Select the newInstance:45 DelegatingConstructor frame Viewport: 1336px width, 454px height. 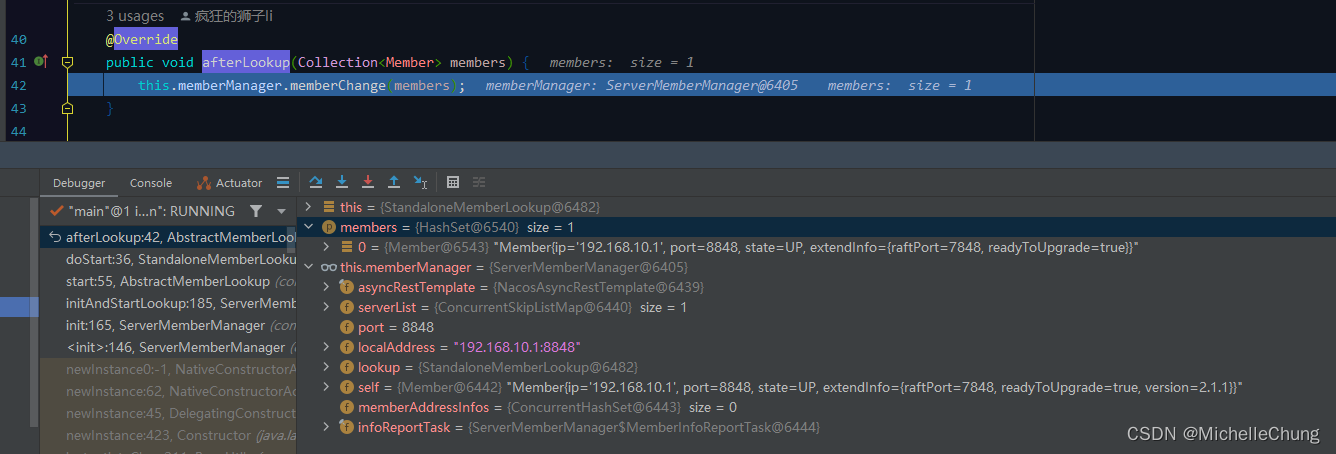point(170,413)
